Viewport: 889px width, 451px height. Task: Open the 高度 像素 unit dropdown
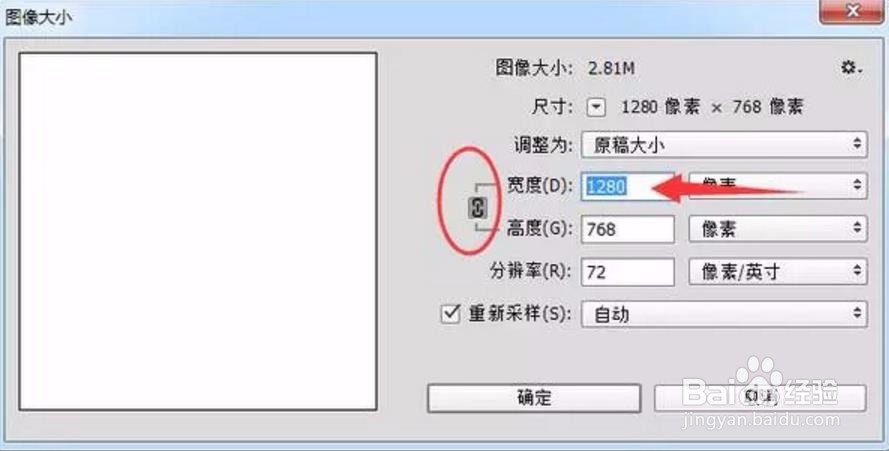coord(778,229)
